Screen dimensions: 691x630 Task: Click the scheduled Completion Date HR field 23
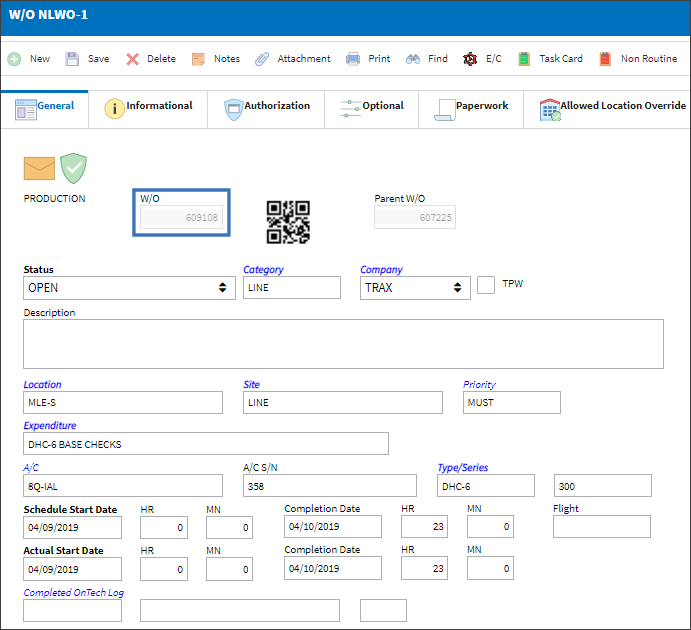tap(424, 526)
